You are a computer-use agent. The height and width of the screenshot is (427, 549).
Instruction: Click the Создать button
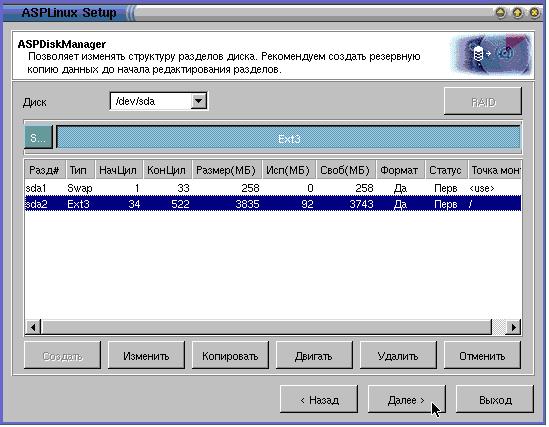pyautogui.click(x=62, y=356)
